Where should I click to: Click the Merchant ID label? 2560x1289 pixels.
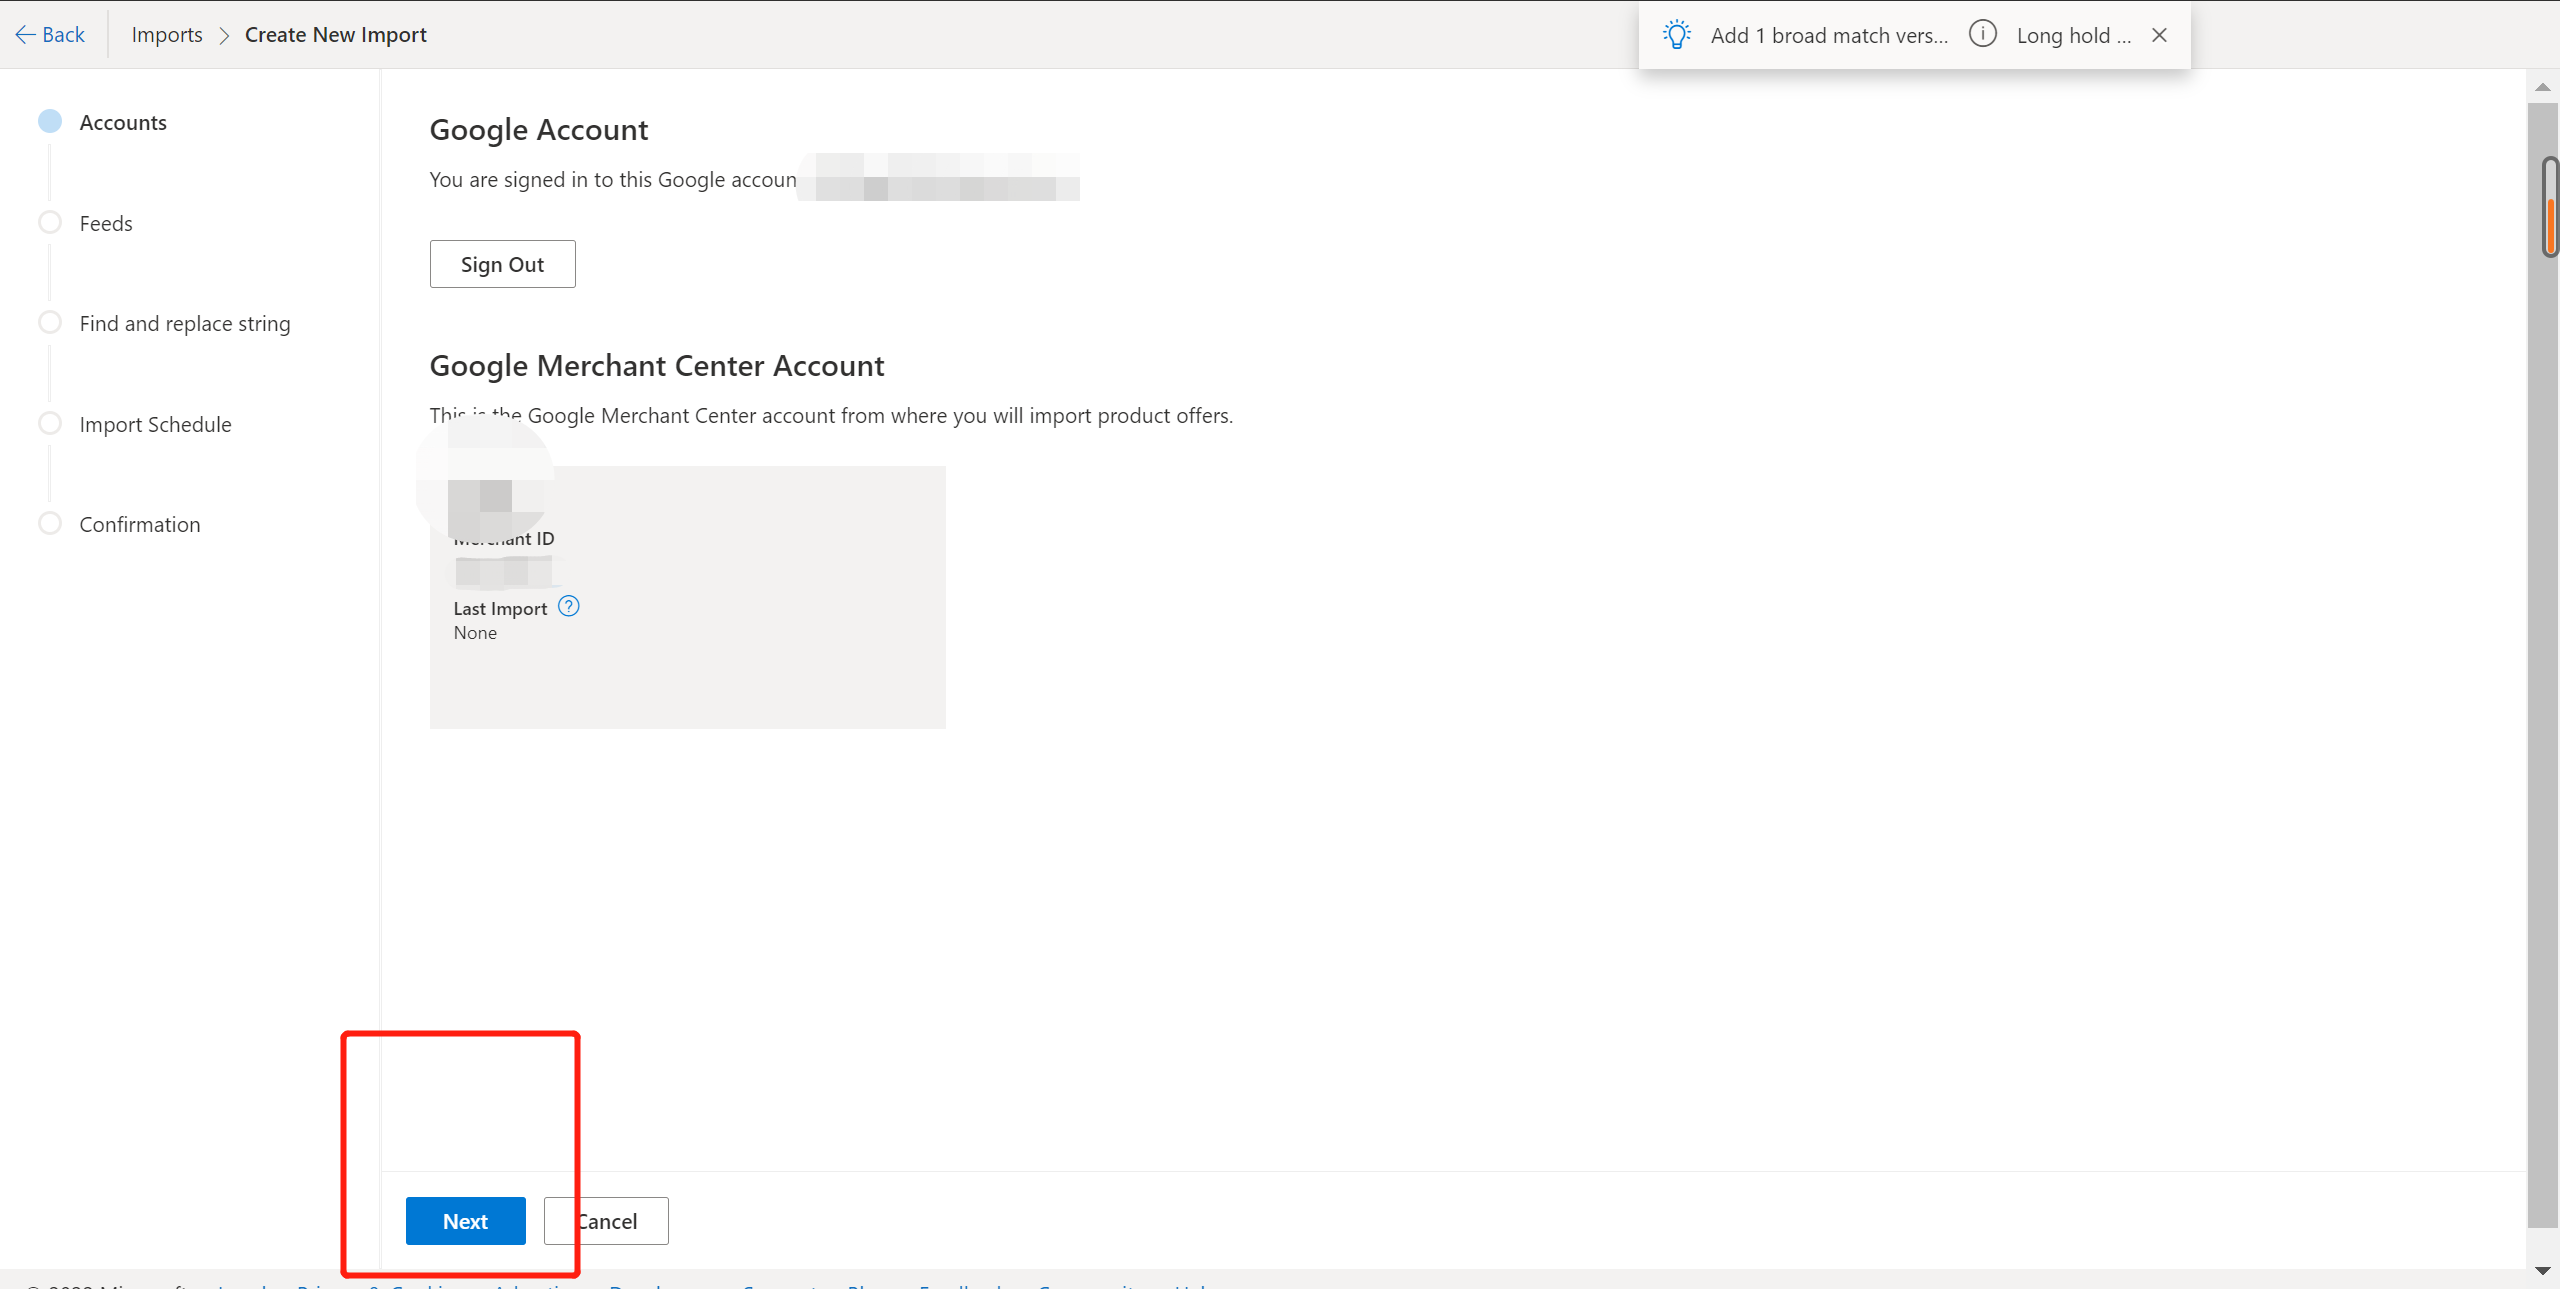point(504,539)
